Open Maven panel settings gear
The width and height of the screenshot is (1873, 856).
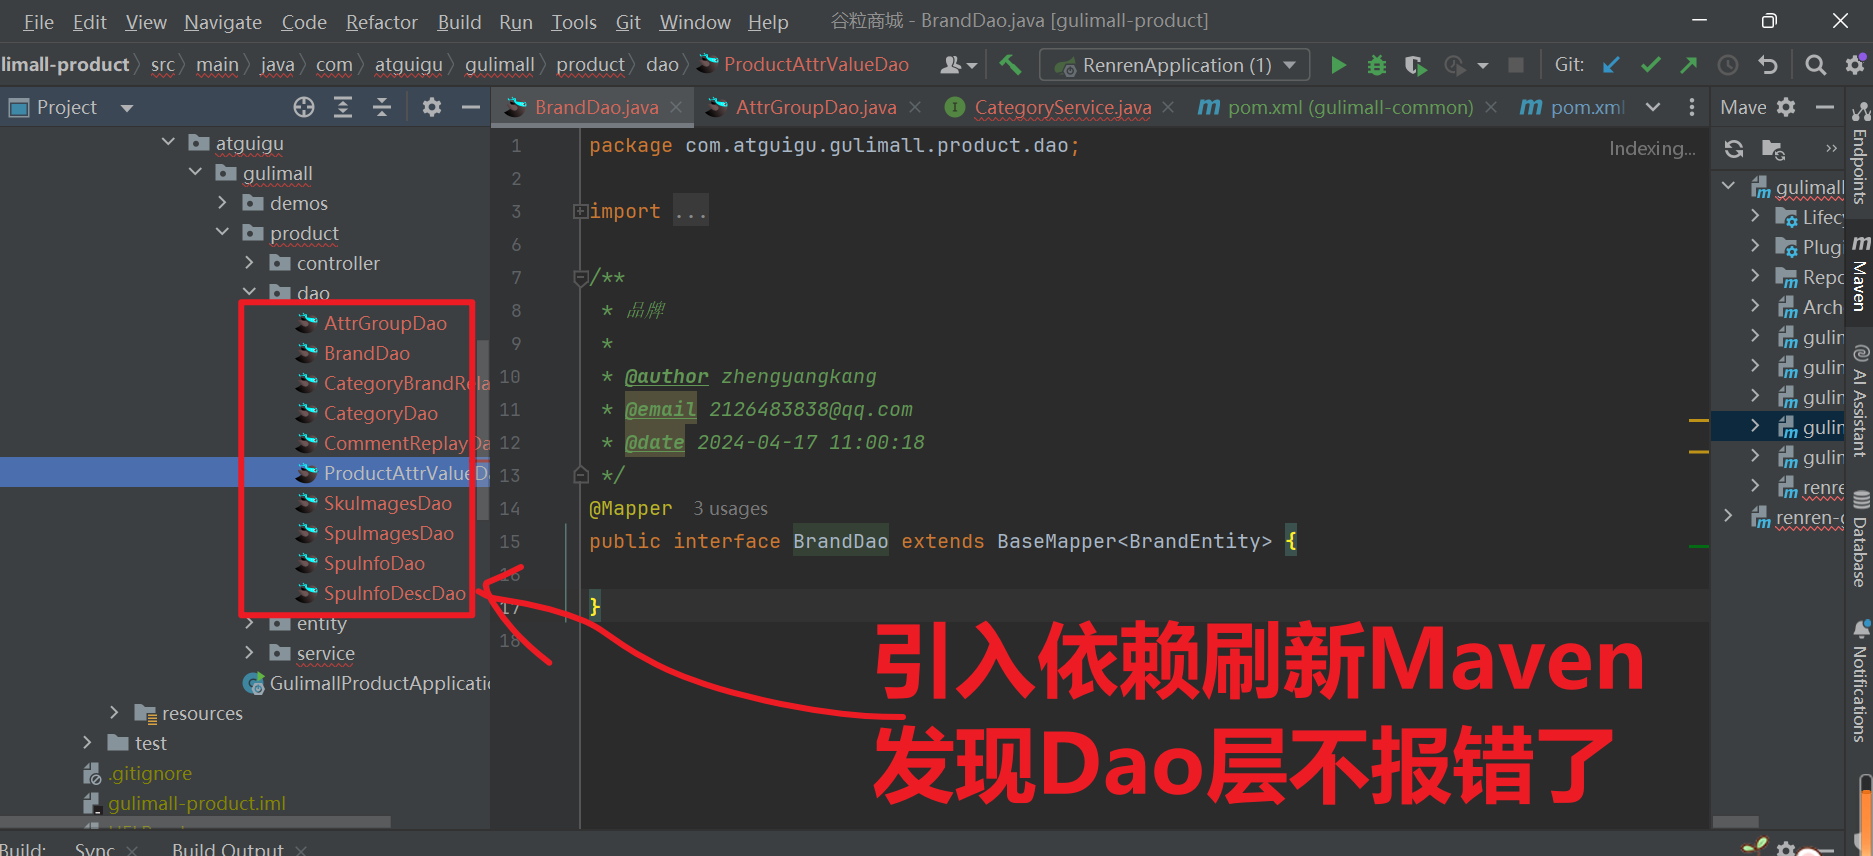click(x=1787, y=107)
